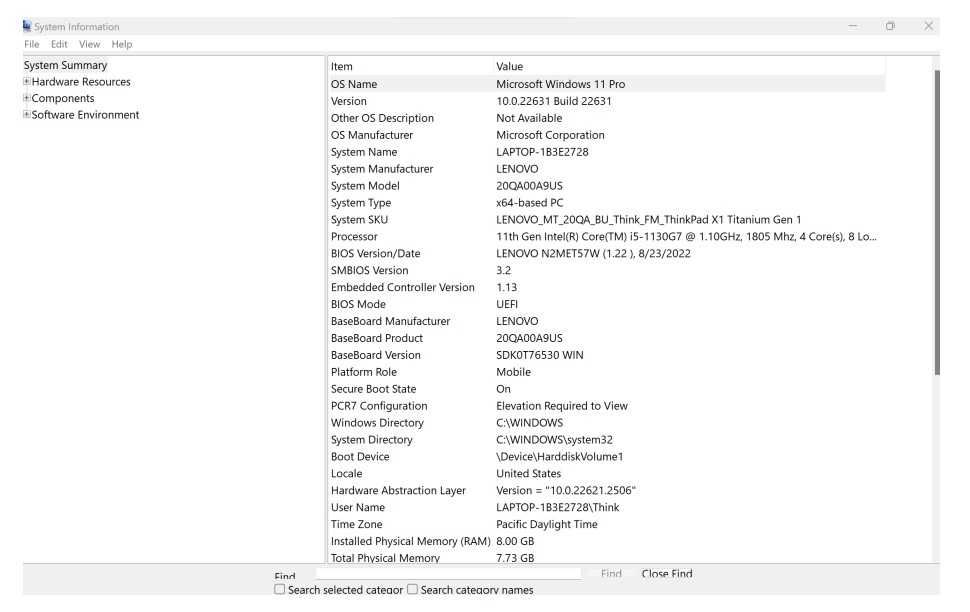Select the System Model row
Screen dimensions: 970x612
tap(606, 186)
